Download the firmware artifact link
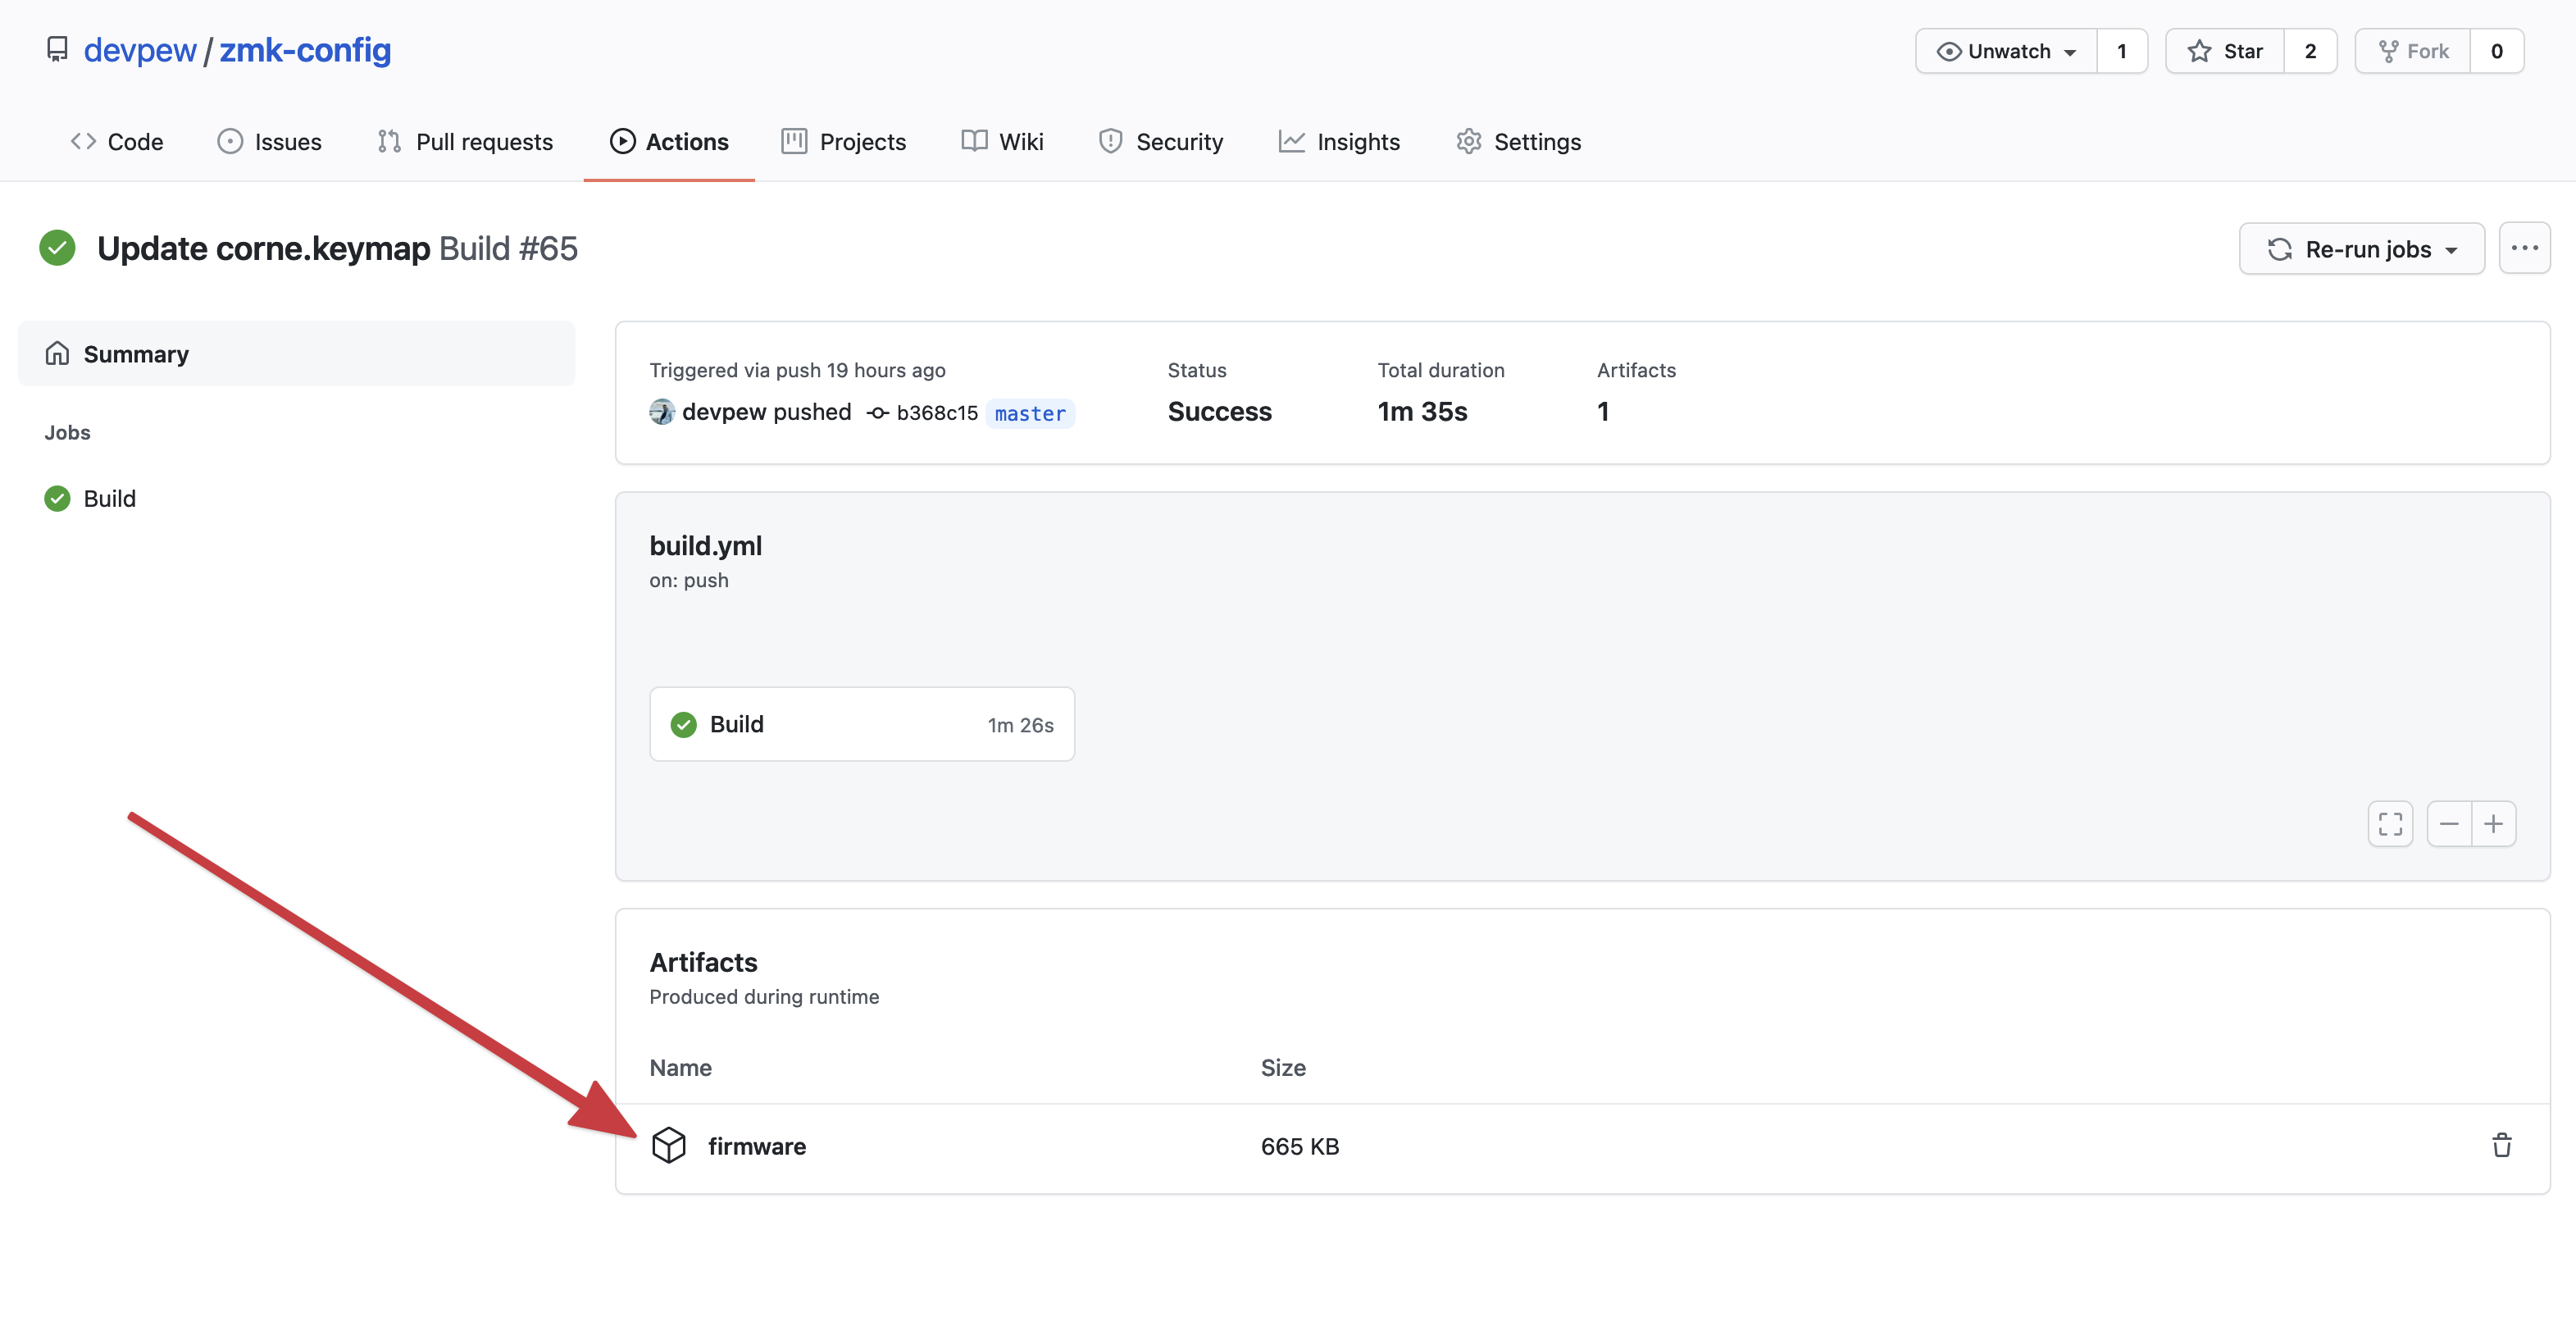 point(756,1146)
